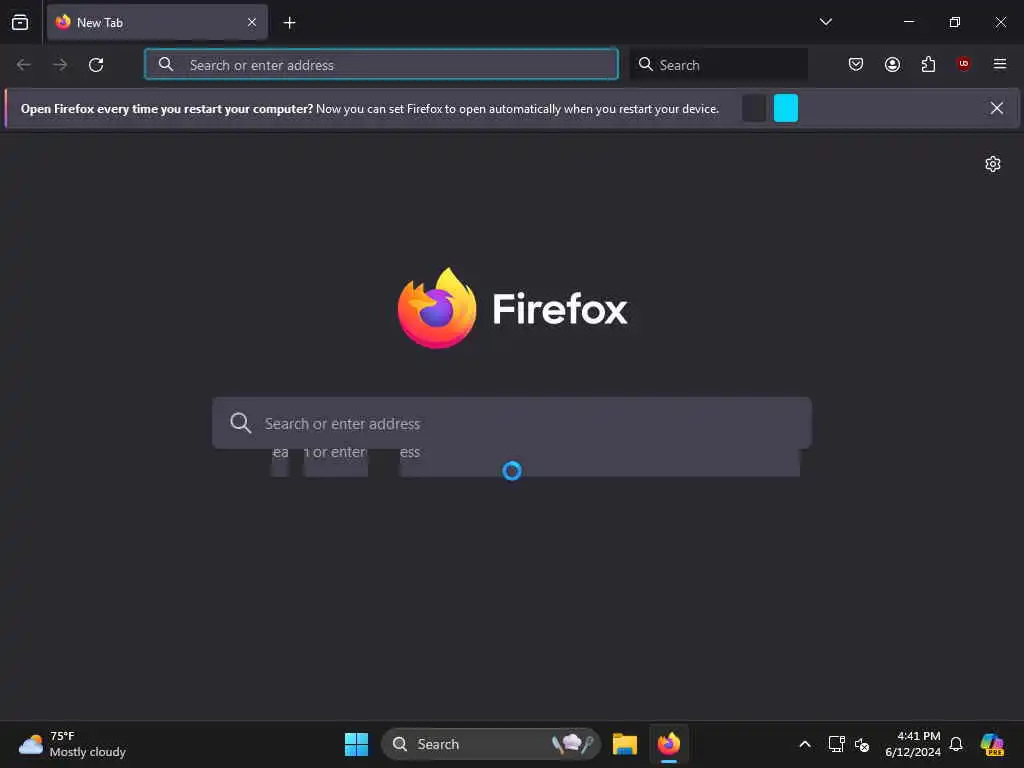Go forward with the forward arrow
This screenshot has width=1024, height=768.
pos(60,65)
